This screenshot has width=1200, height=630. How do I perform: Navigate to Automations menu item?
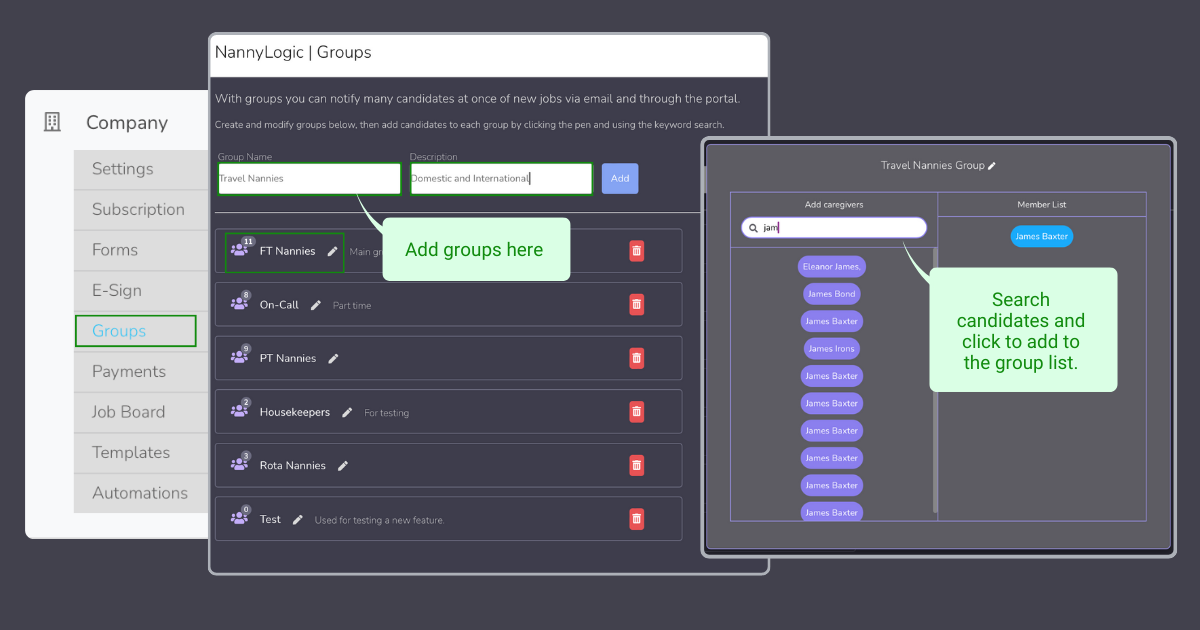pyautogui.click(x=140, y=493)
